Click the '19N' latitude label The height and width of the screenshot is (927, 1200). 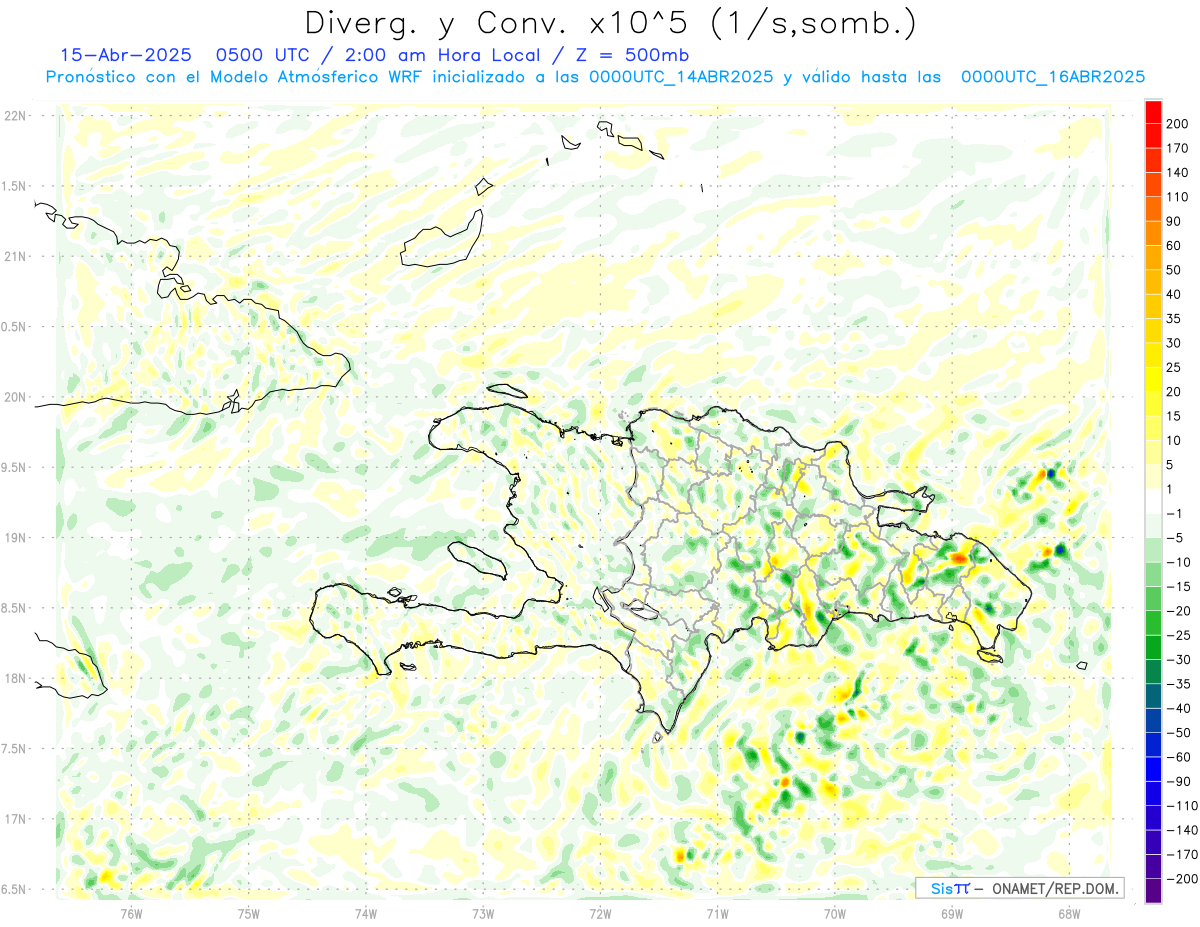coord(14,537)
